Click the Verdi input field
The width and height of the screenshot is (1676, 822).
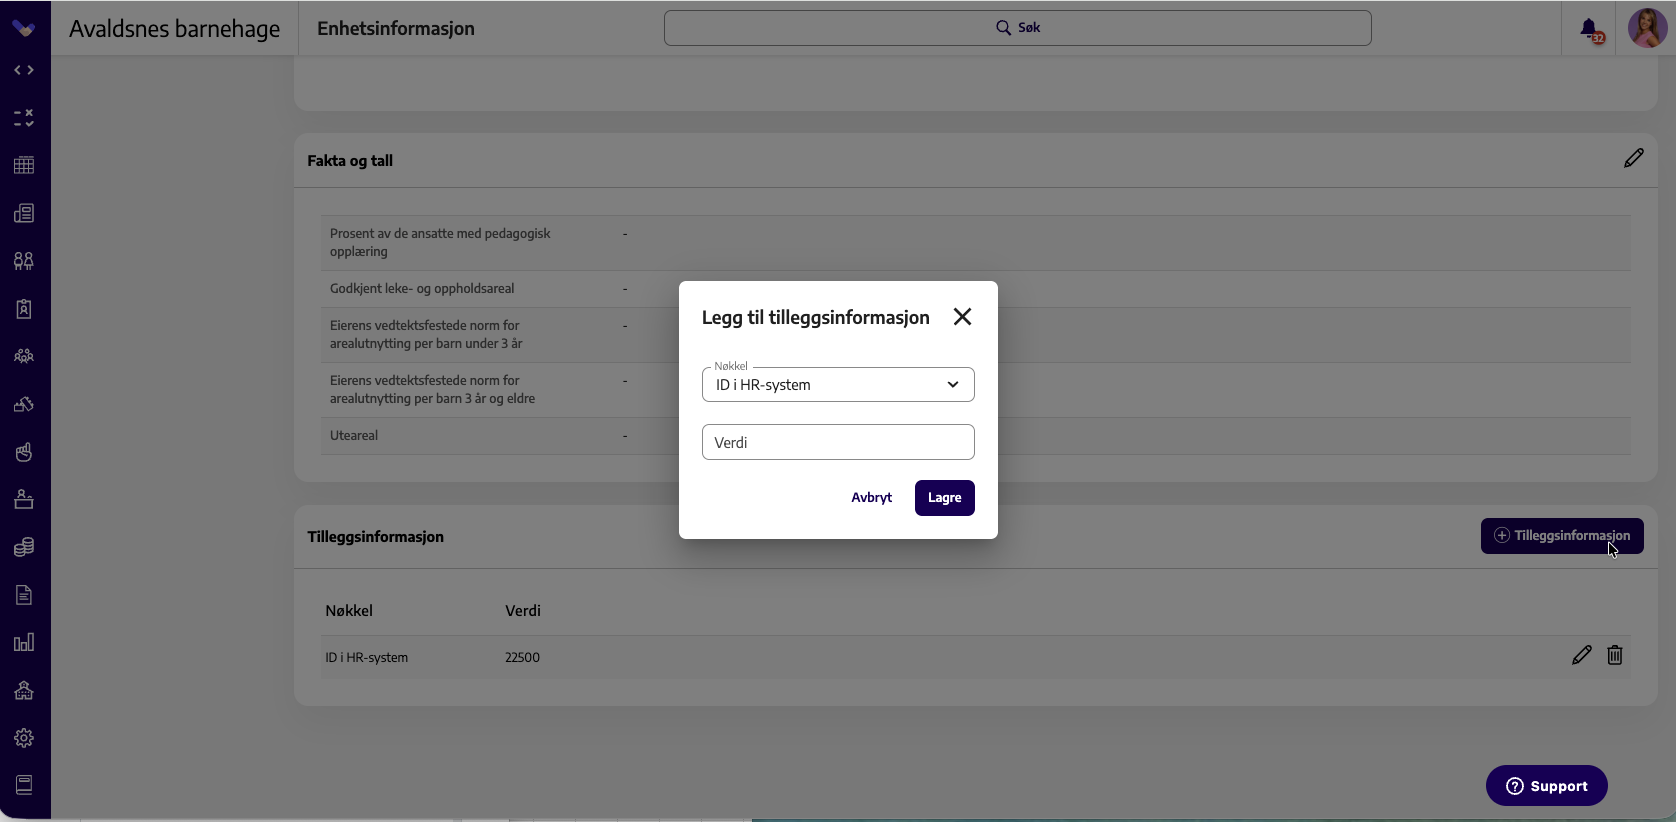coord(838,442)
